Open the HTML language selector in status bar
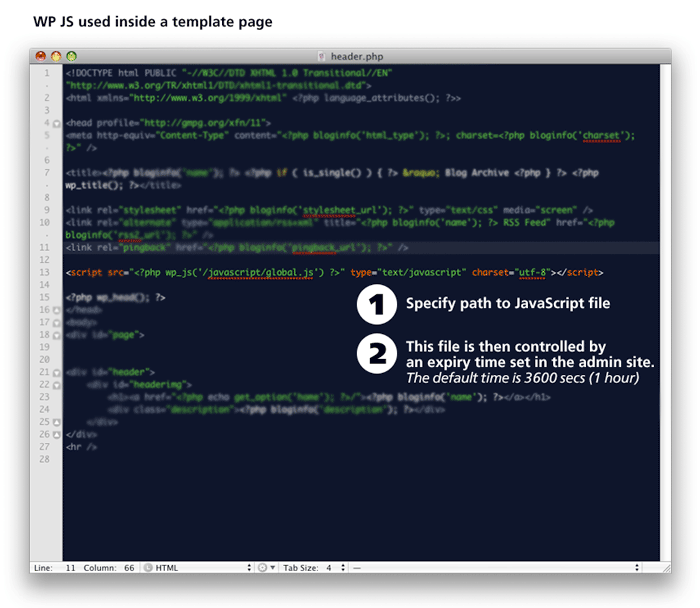Viewport: 700px width, 608px height. [197, 568]
